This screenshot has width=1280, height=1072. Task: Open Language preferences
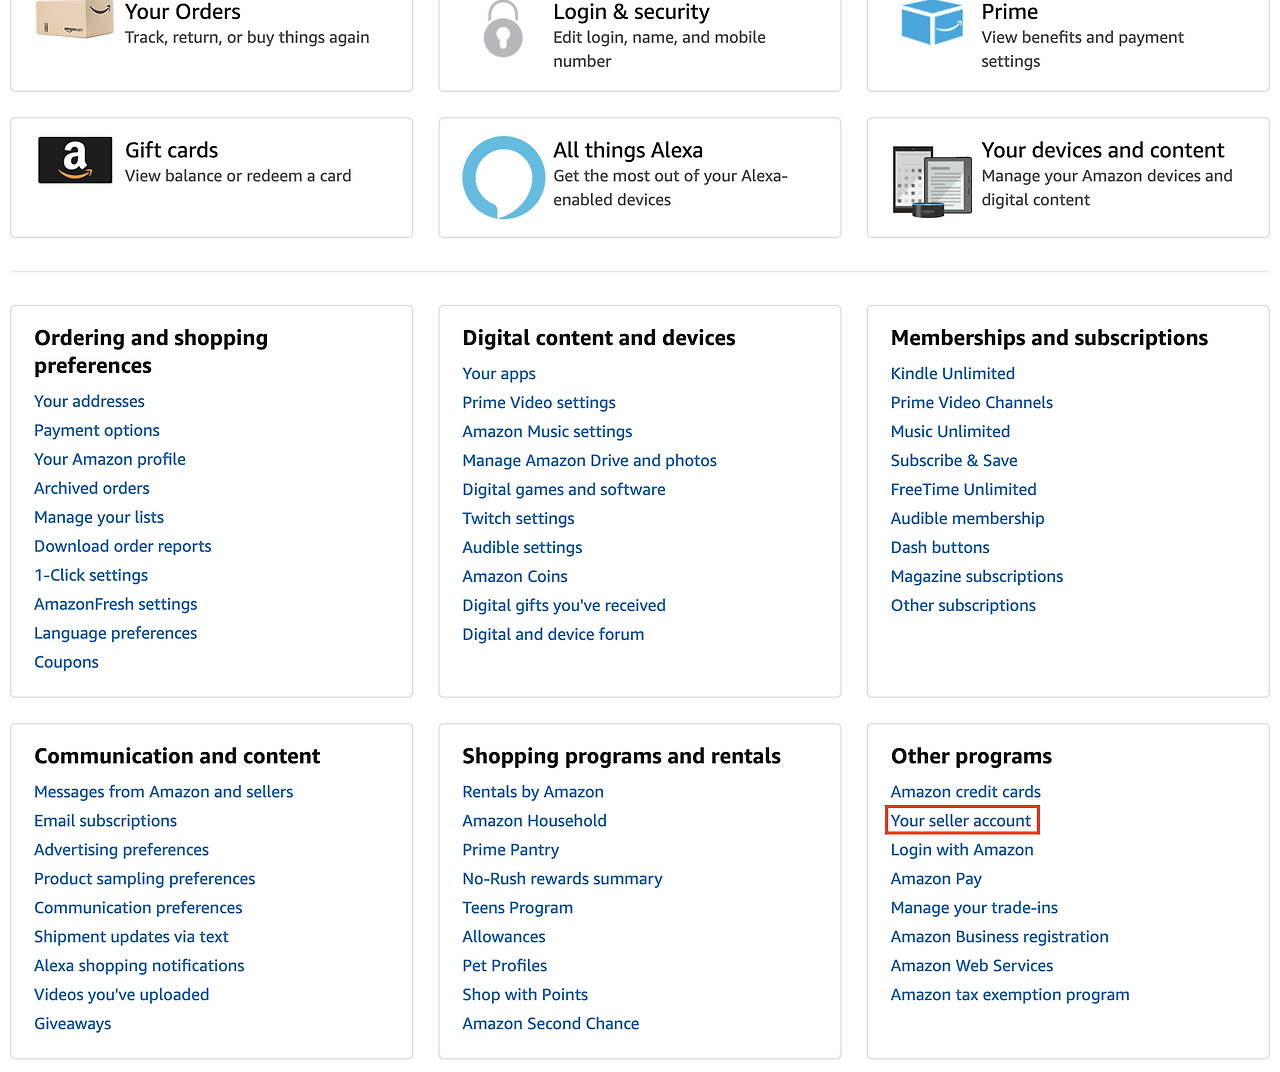116,633
